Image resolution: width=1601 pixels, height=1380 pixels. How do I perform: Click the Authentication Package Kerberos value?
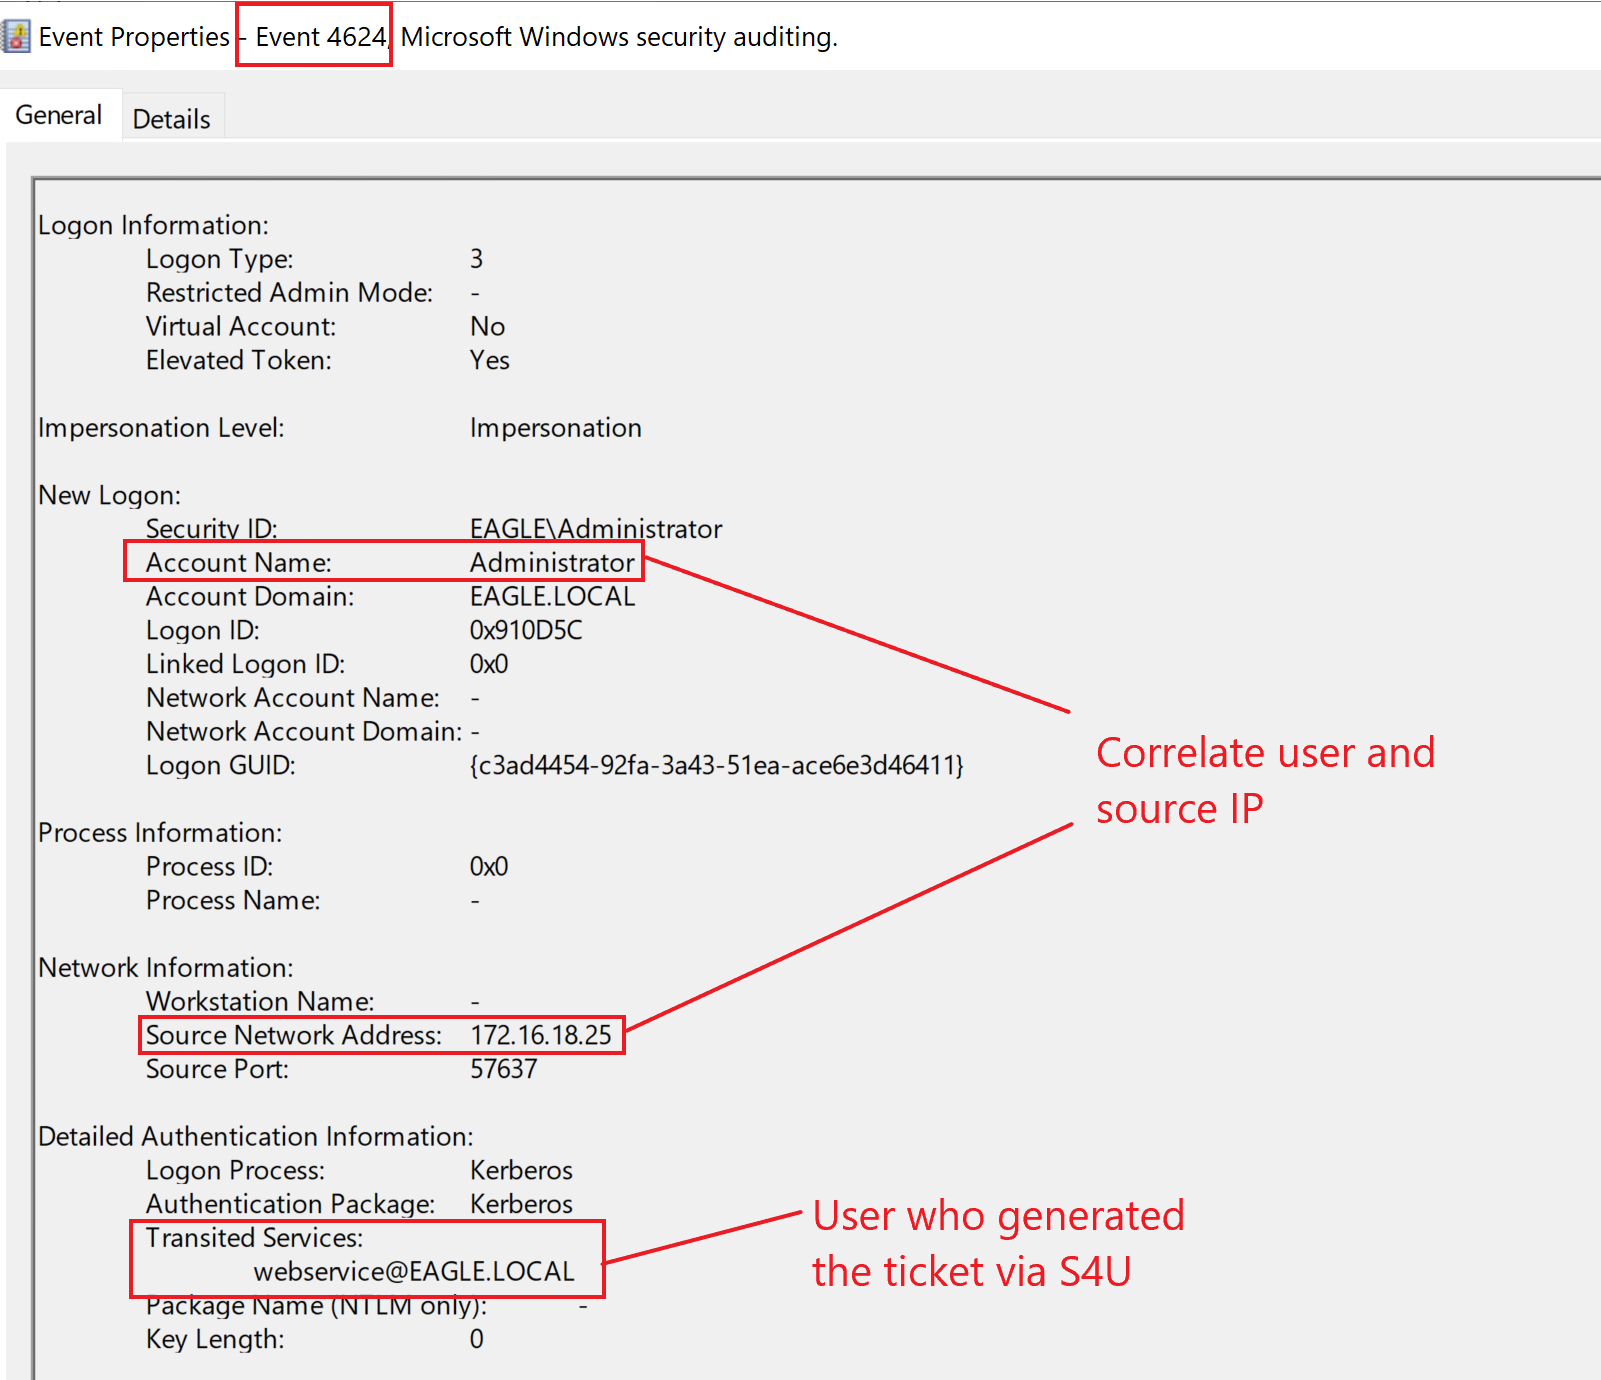click(x=521, y=1204)
